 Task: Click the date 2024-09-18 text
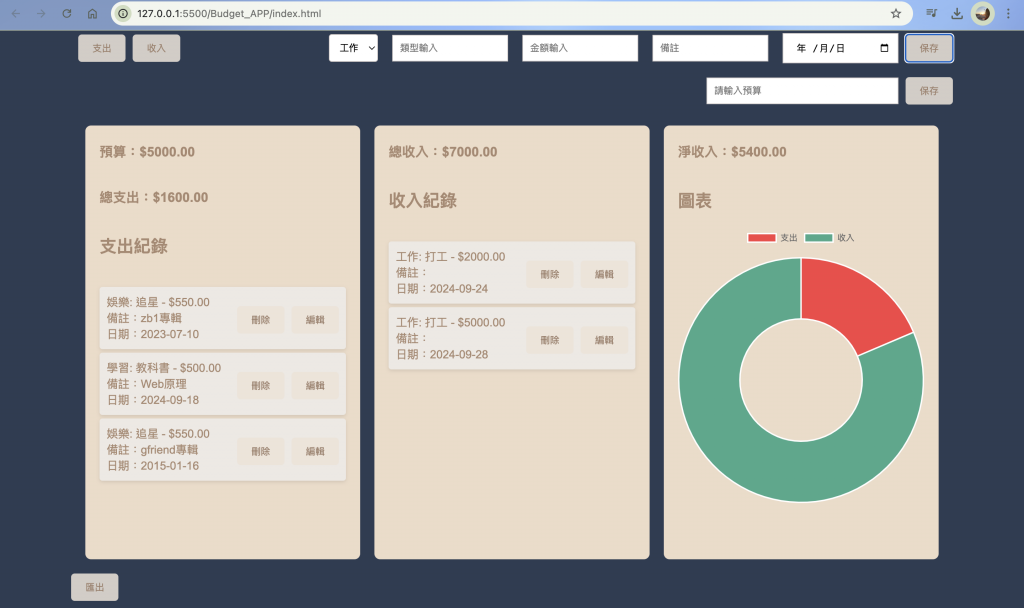coord(170,400)
